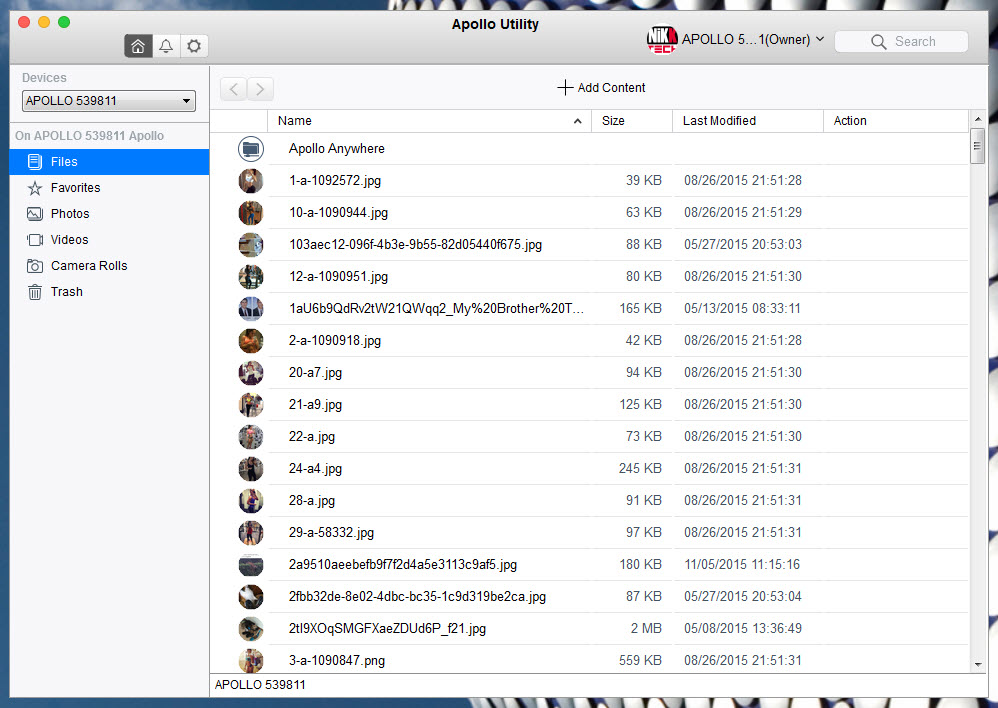
Task: Click date 05/13/2015 08:33:11
Action: point(742,309)
